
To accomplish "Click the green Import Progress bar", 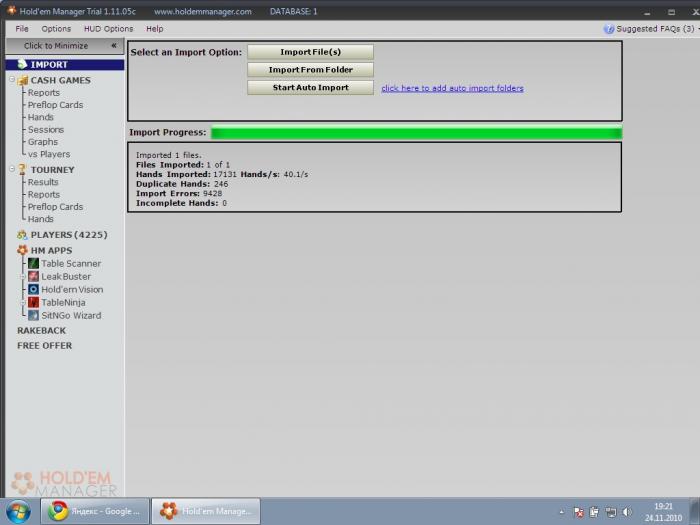I will pos(416,133).
